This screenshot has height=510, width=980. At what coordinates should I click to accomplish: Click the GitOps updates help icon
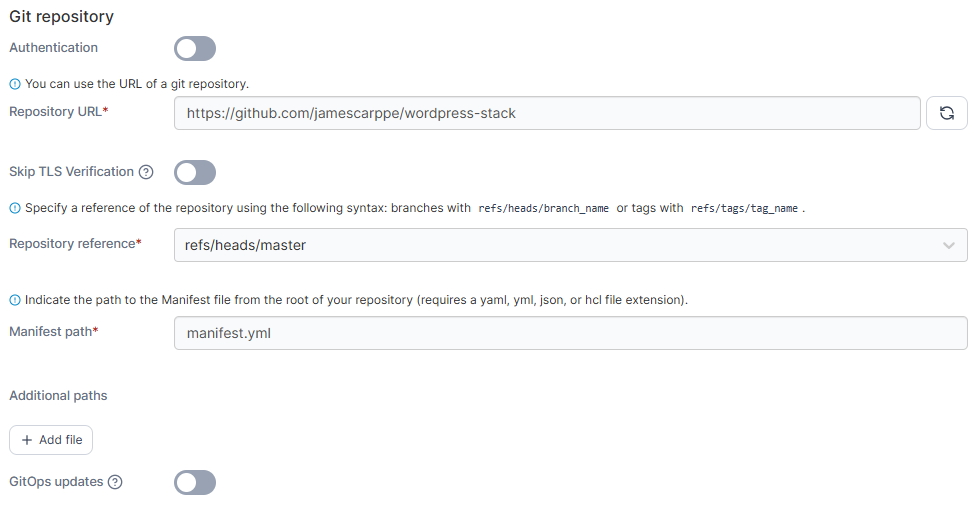(115, 482)
